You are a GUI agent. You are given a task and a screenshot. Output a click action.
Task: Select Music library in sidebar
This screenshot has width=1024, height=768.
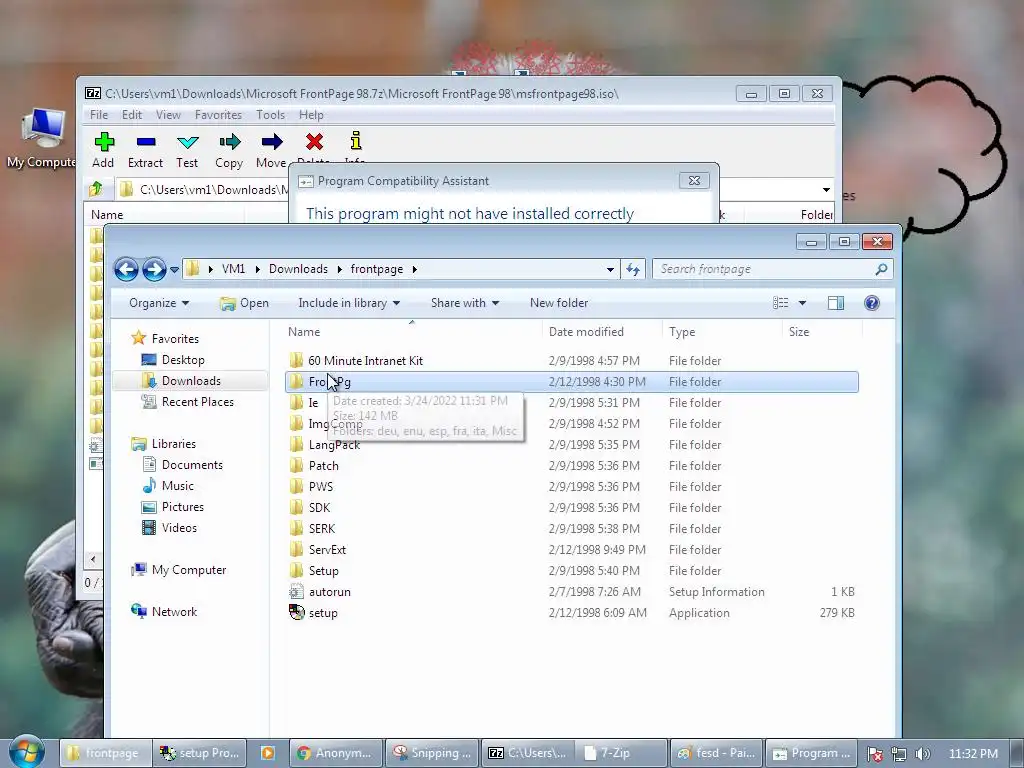178,486
